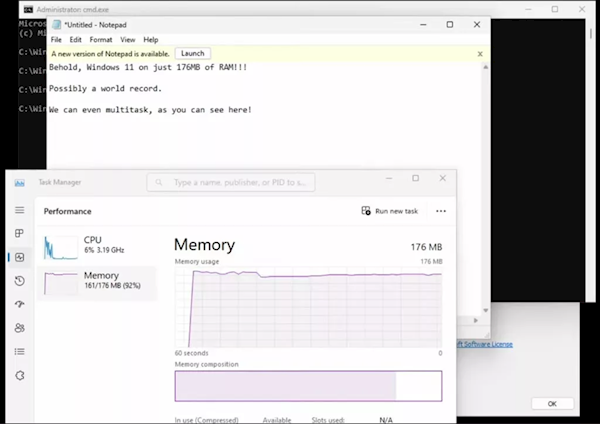Open the Format menu in Notepad
This screenshot has width=600, height=424.
click(x=101, y=40)
